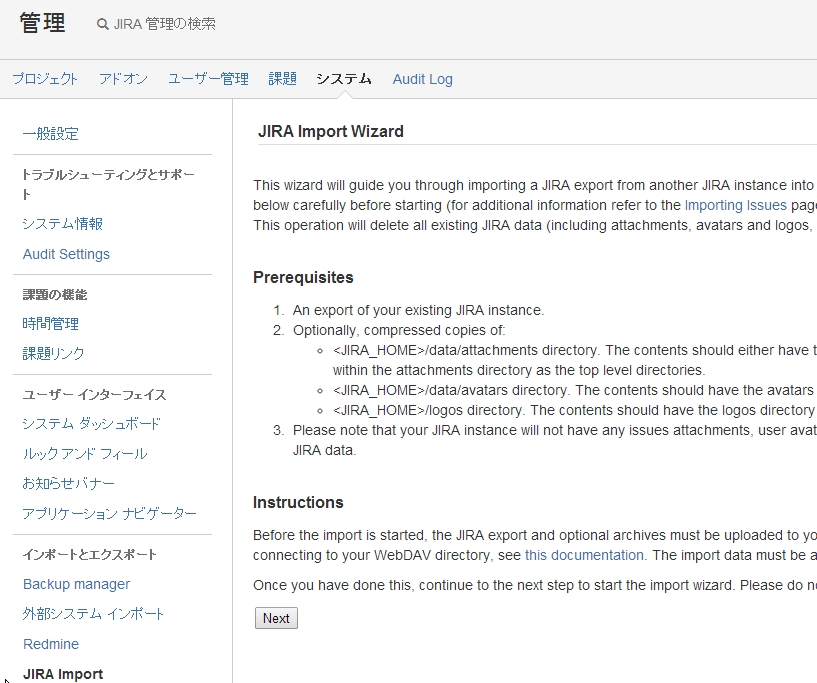Viewport: 817px width, 683px height.
Task: Click the 'Please note that your JIRA instance' item
Action: click(x=555, y=440)
